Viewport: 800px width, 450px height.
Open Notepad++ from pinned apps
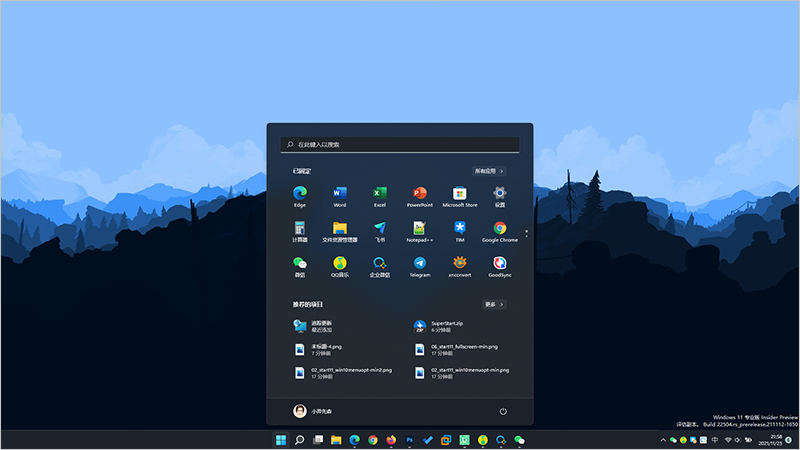click(419, 230)
